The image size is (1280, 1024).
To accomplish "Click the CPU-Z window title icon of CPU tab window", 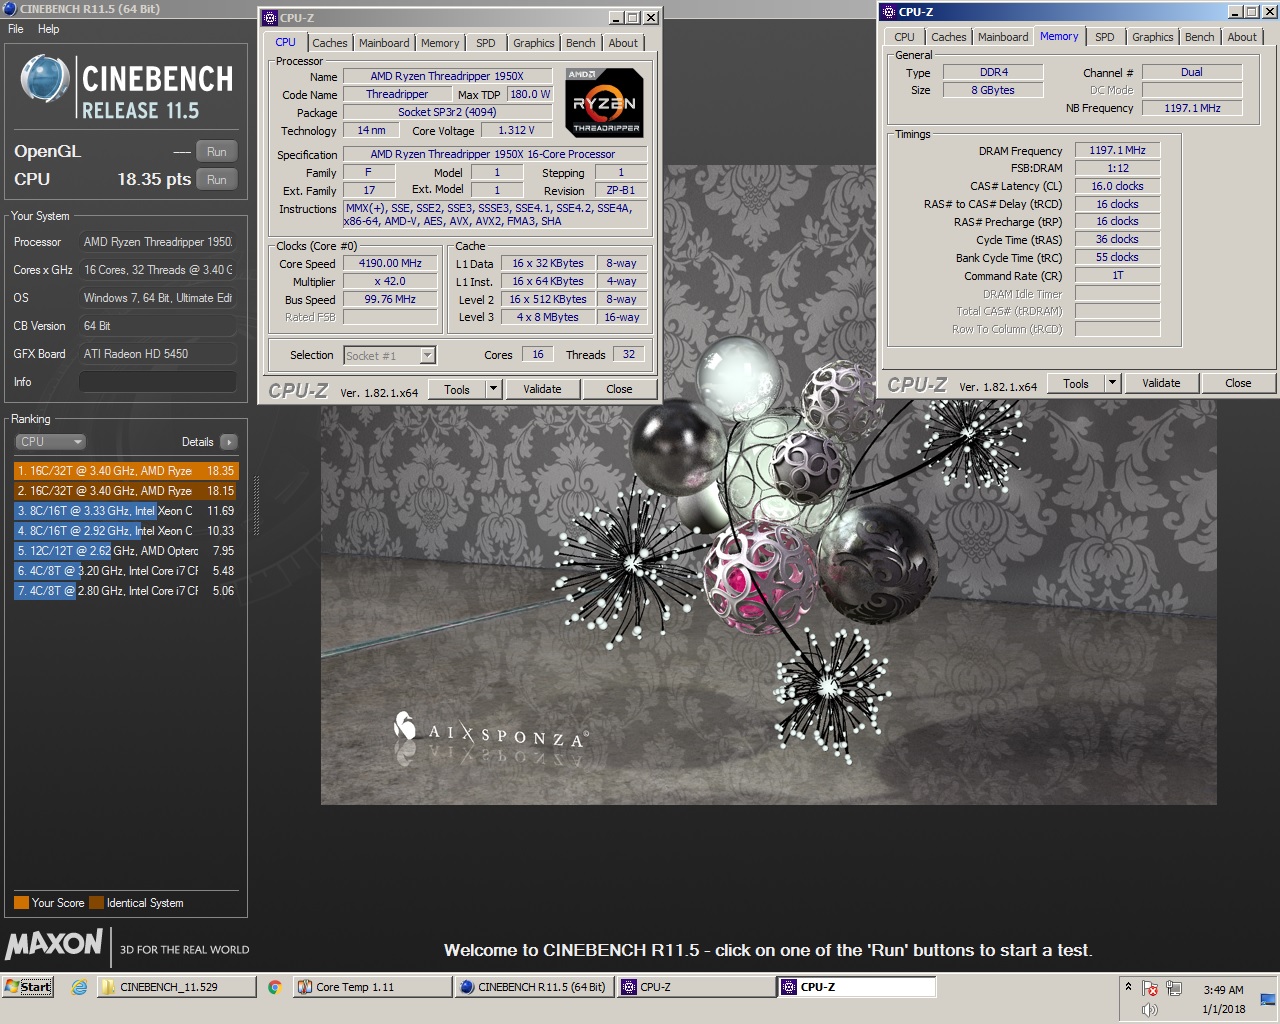I will click(269, 18).
